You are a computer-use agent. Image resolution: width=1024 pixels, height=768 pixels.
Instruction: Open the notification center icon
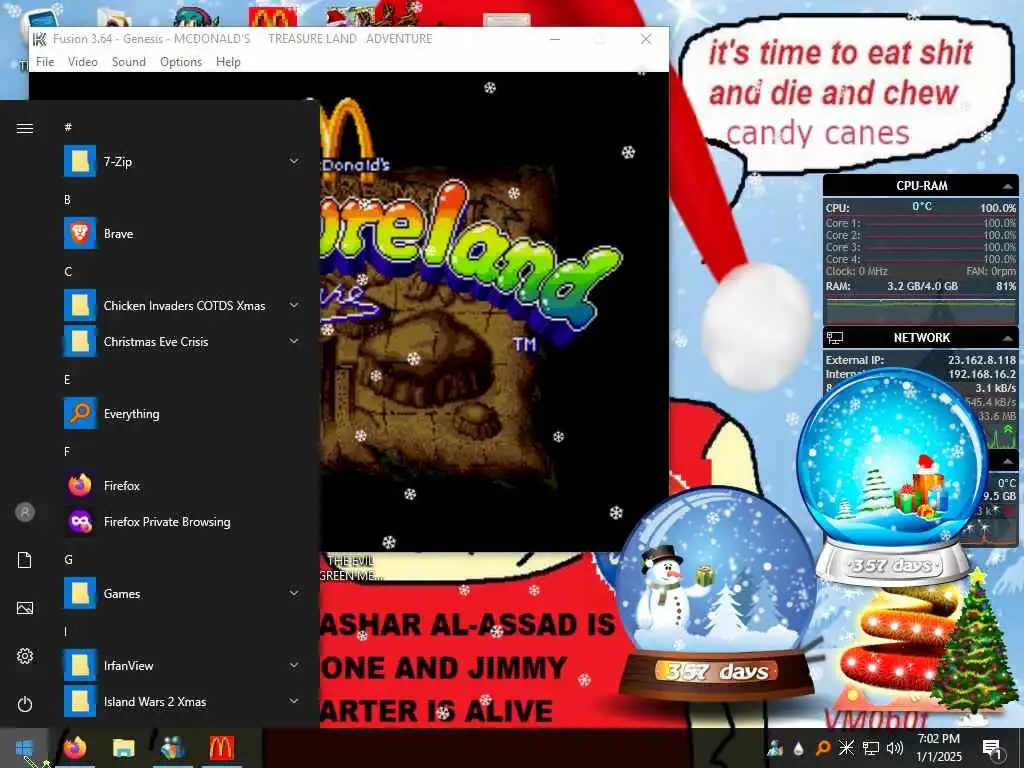point(992,749)
